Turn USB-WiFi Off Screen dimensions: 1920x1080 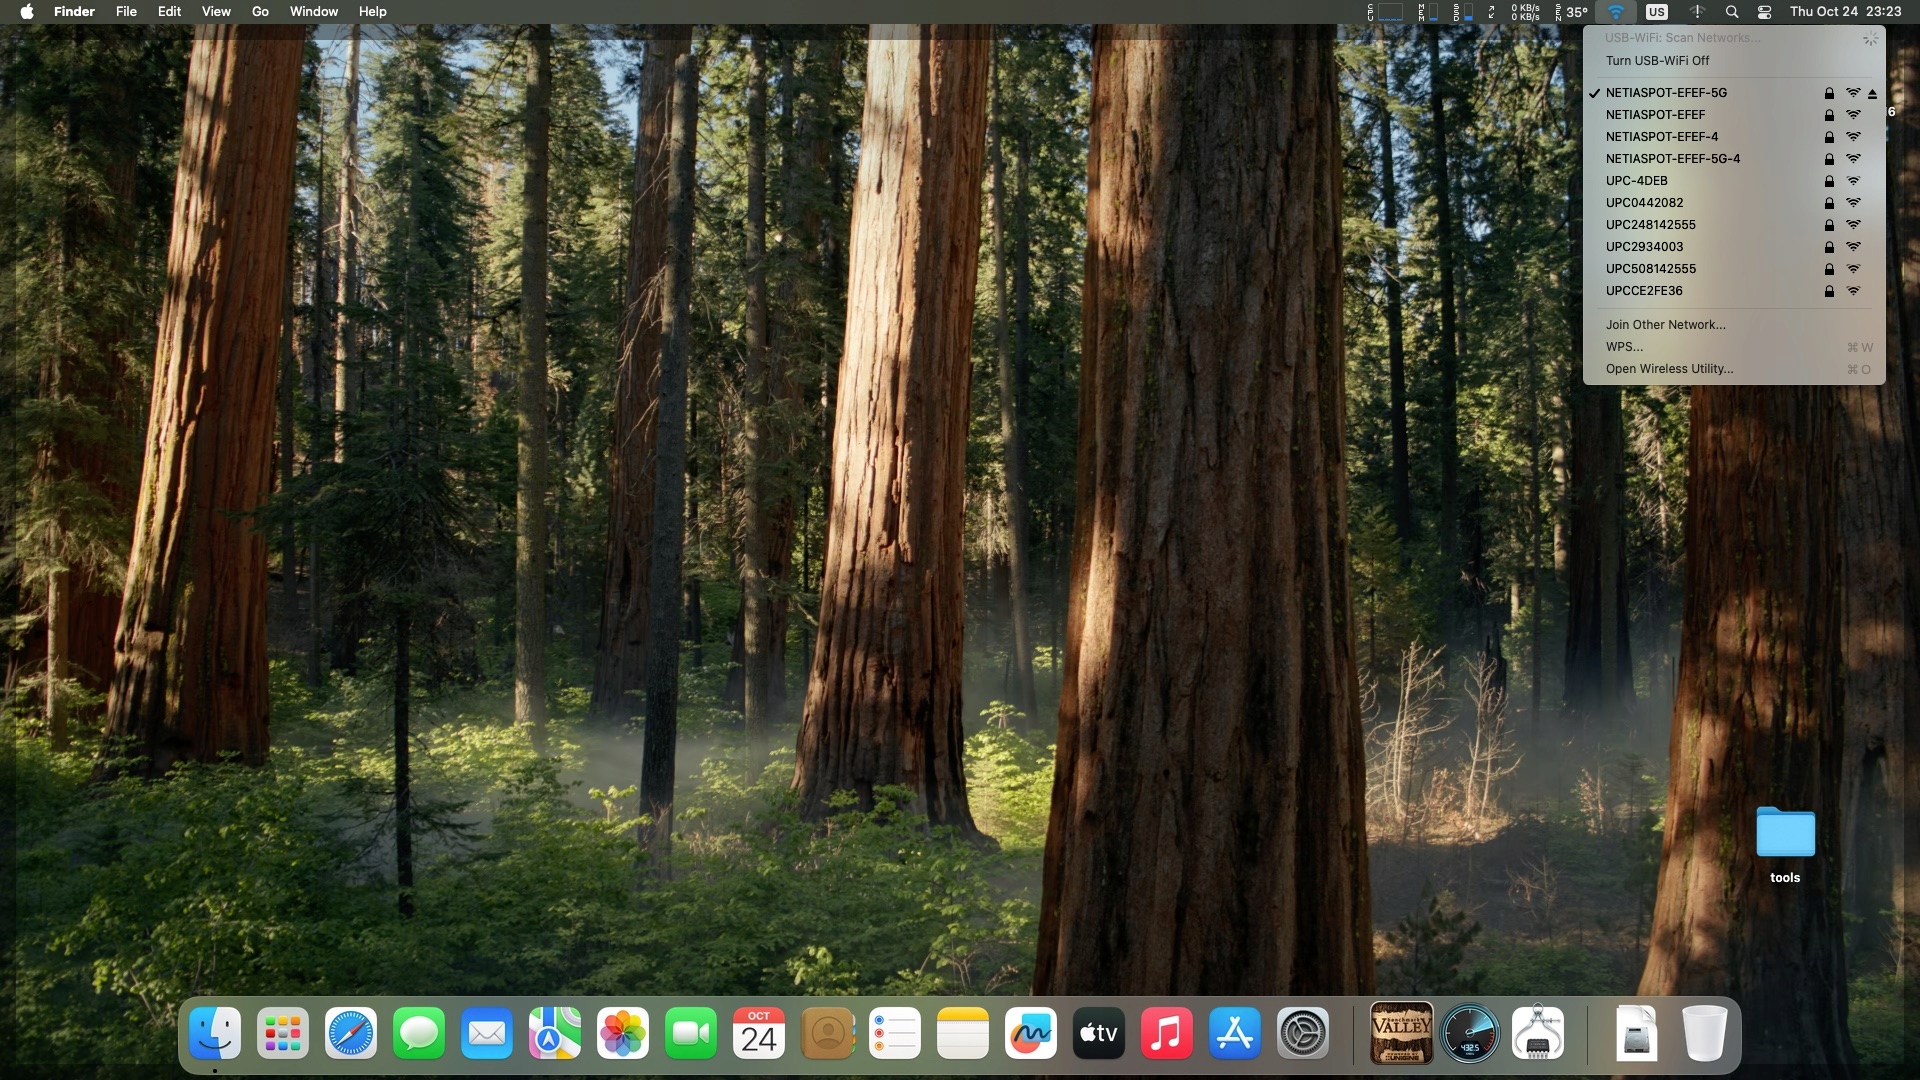pos(1657,61)
